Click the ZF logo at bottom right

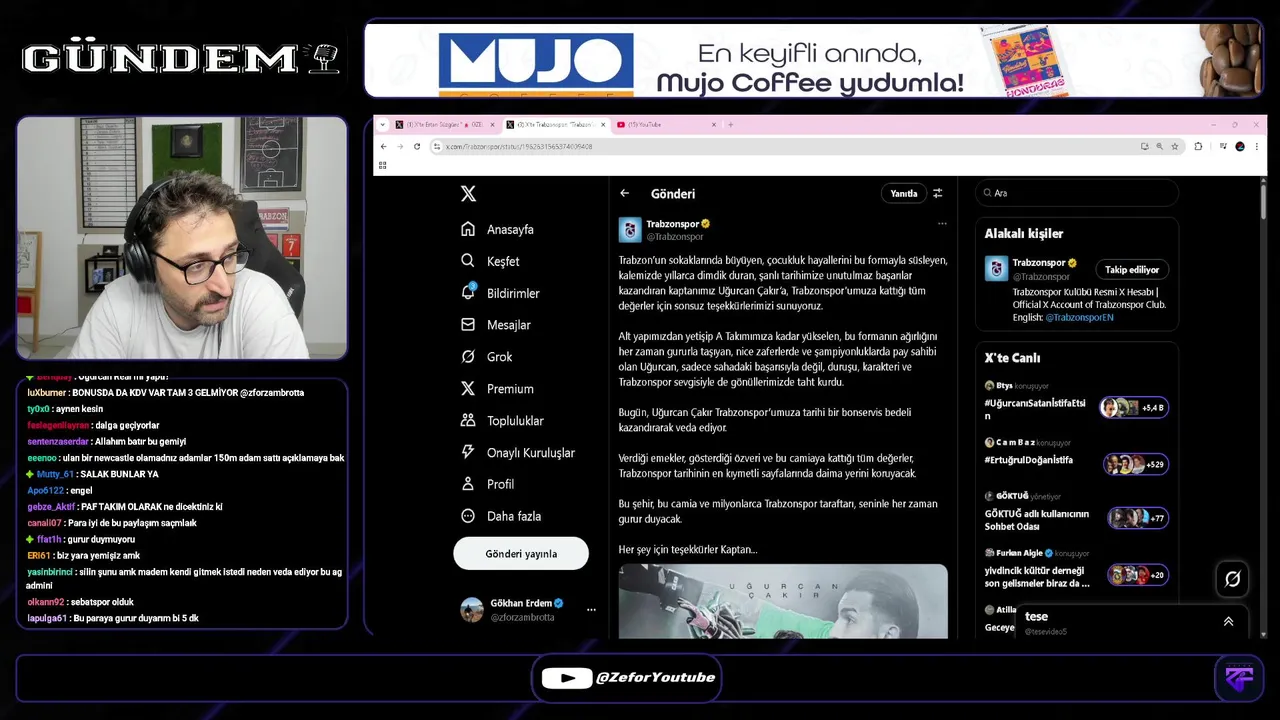click(x=1239, y=678)
